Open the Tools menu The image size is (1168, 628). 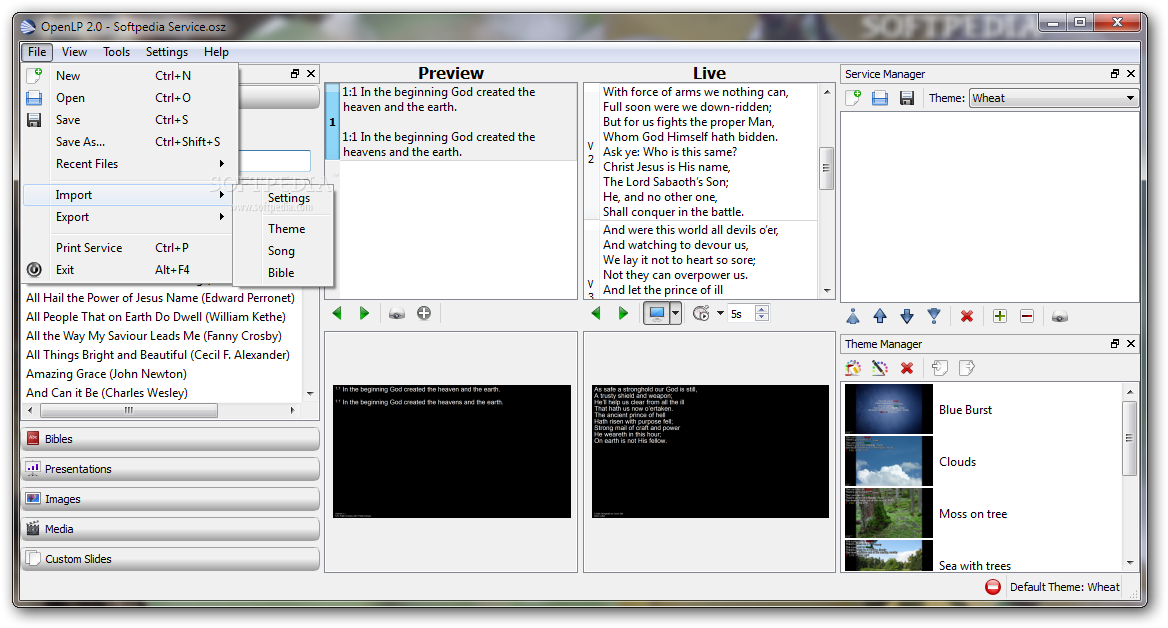(116, 52)
